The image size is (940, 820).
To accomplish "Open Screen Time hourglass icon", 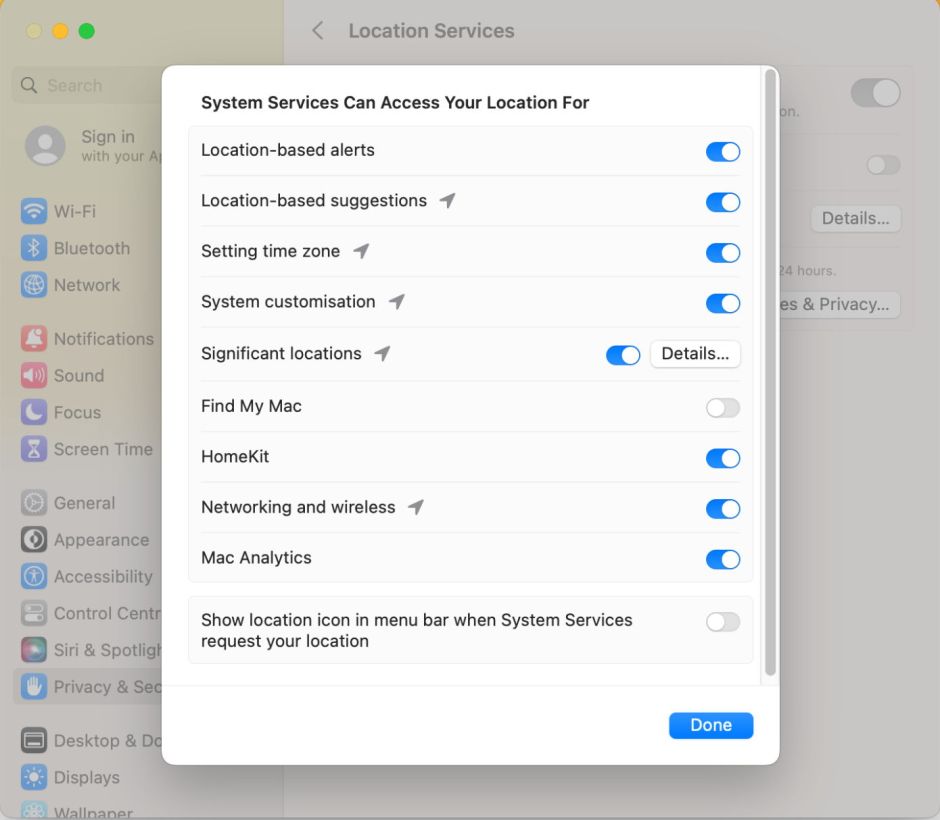I will point(34,449).
